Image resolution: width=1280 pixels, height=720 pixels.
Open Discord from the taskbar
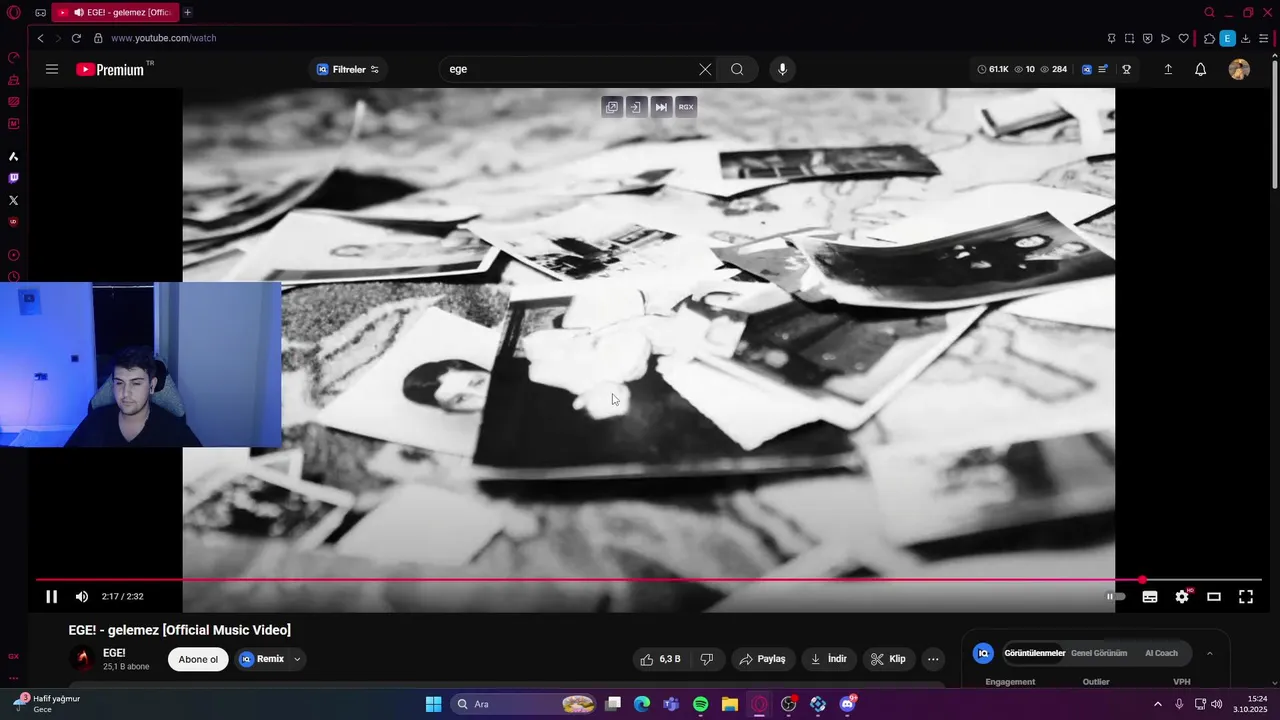(x=848, y=704)
